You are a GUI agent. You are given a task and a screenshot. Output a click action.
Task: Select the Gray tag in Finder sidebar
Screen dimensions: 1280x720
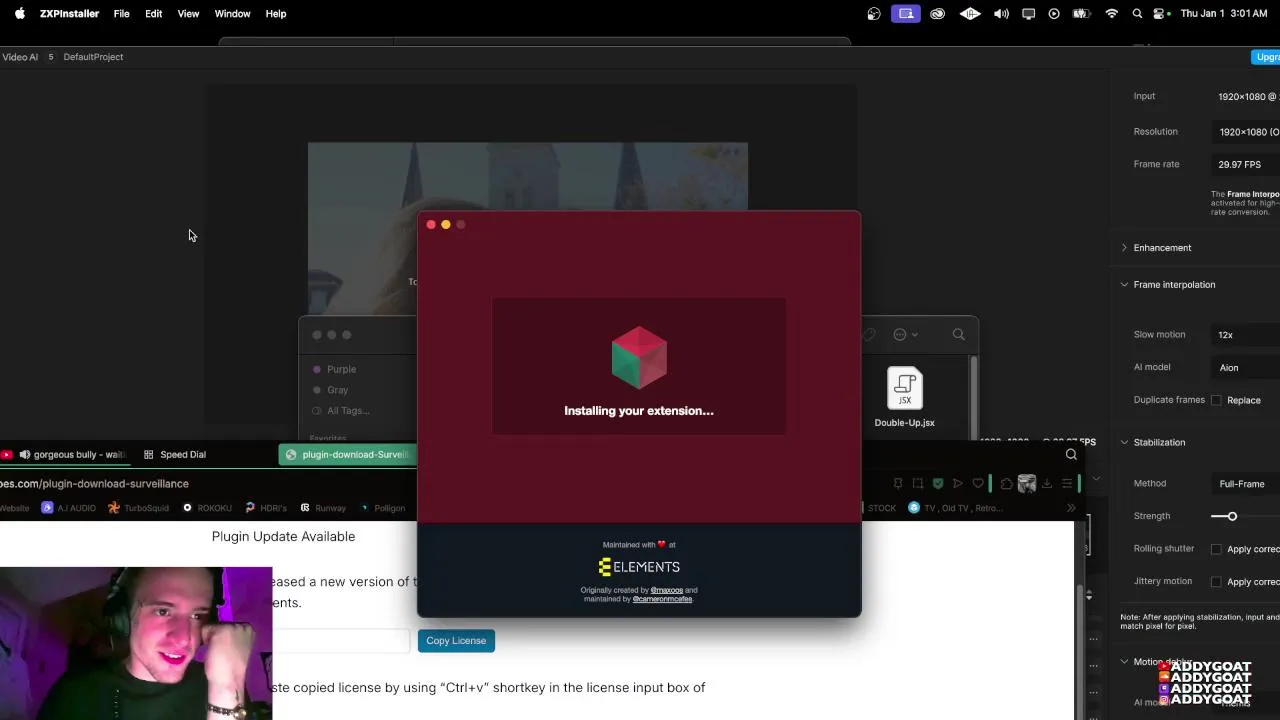point(337,390)
